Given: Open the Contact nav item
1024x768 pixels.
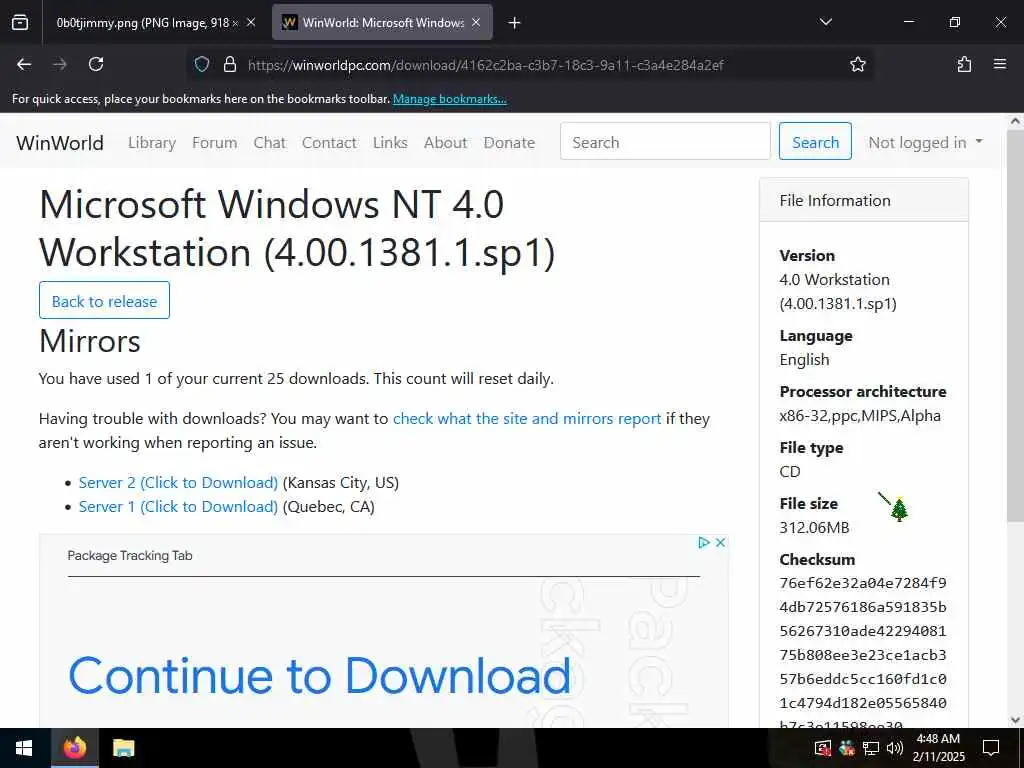Looking at the screenshot, I should (x=329, y=142).
